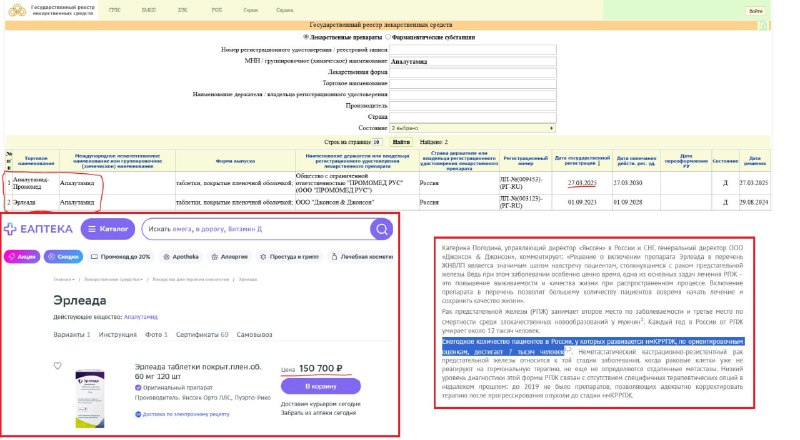This screenshot has width=800, height=440.
Task: Click the МНН field containing Апалутамид
Action: pyautogui.click(x=472, y=61)
